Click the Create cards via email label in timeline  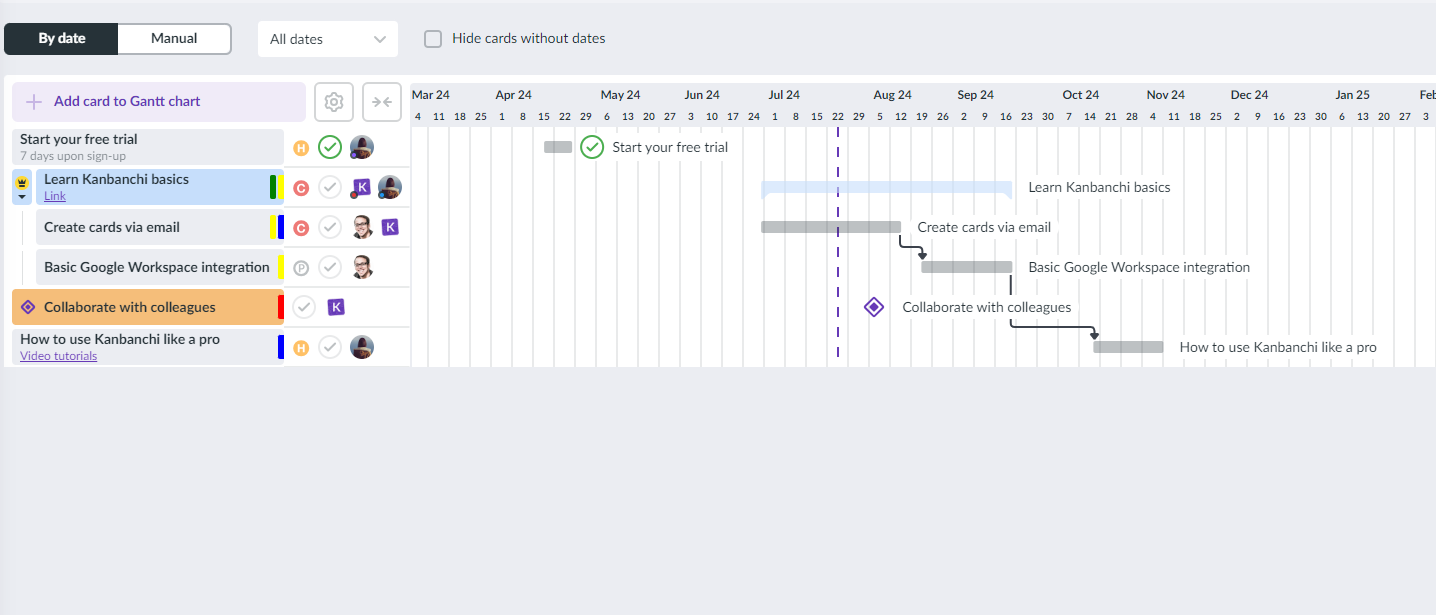[x=984, y=227]
